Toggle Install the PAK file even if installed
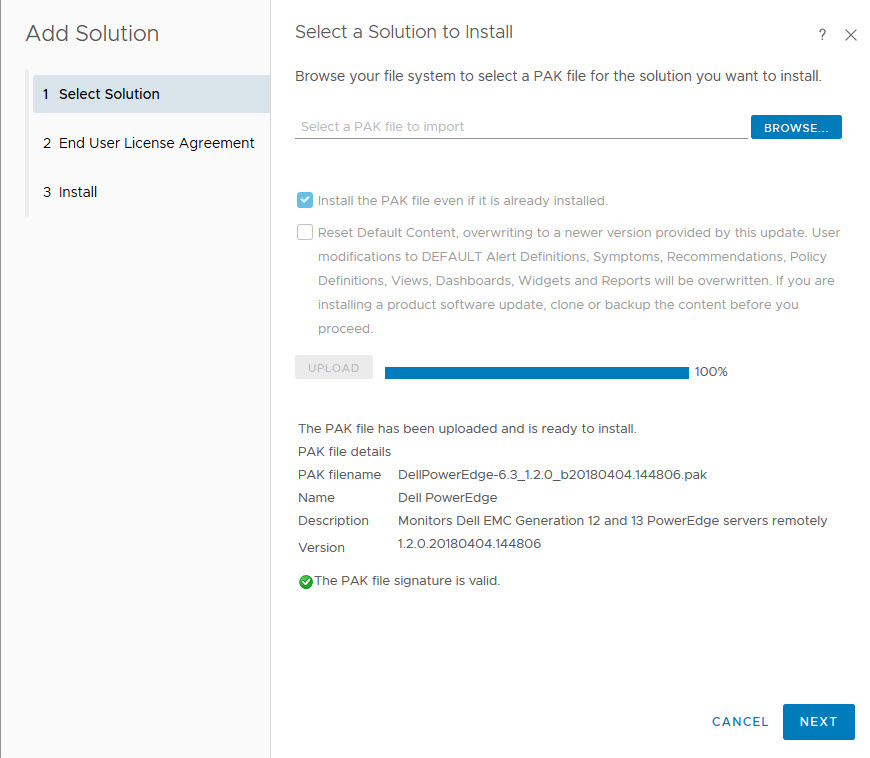 305,200
